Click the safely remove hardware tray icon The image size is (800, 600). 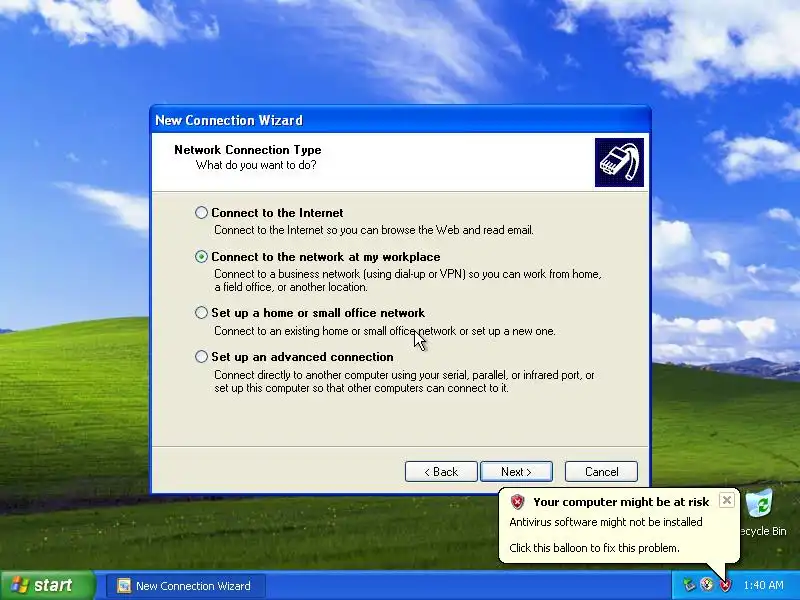click(x=689, y=585)
